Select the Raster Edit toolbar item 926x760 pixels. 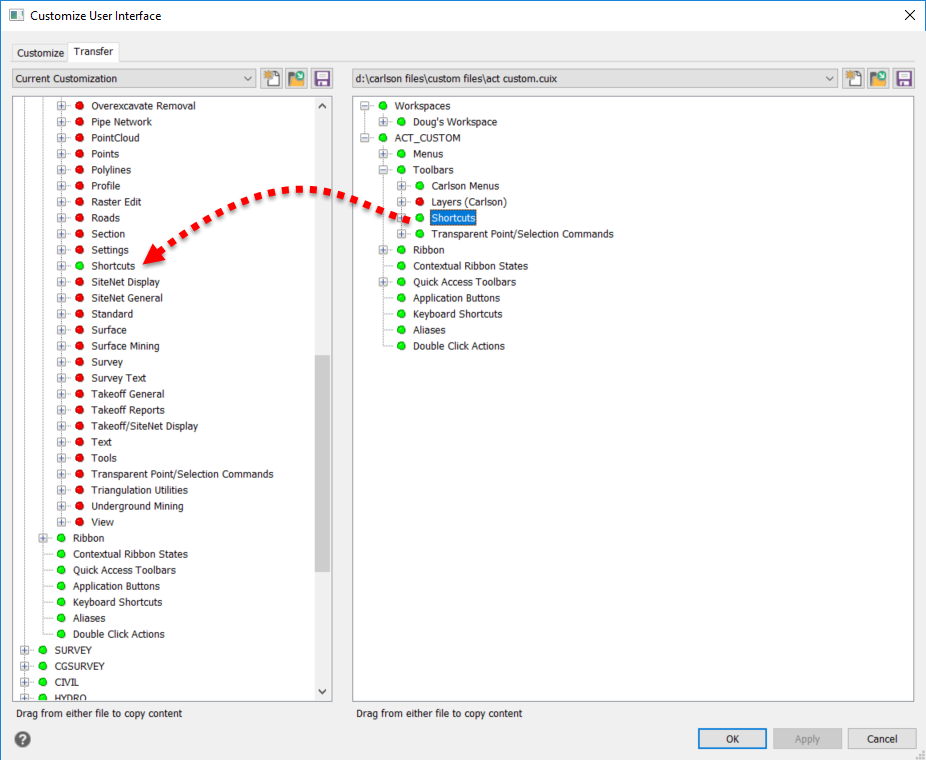pos(116,202)
